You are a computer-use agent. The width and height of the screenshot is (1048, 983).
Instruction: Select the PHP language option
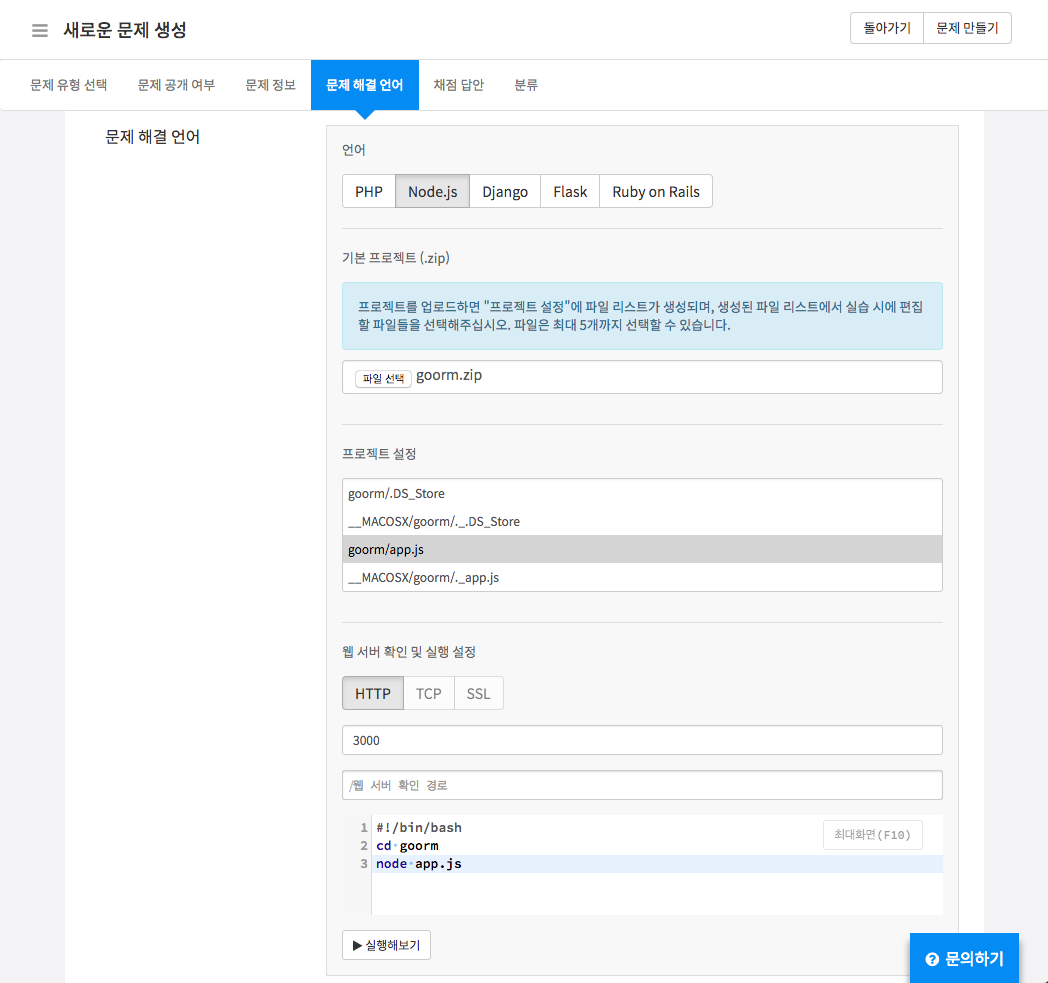tap(369, 191)
